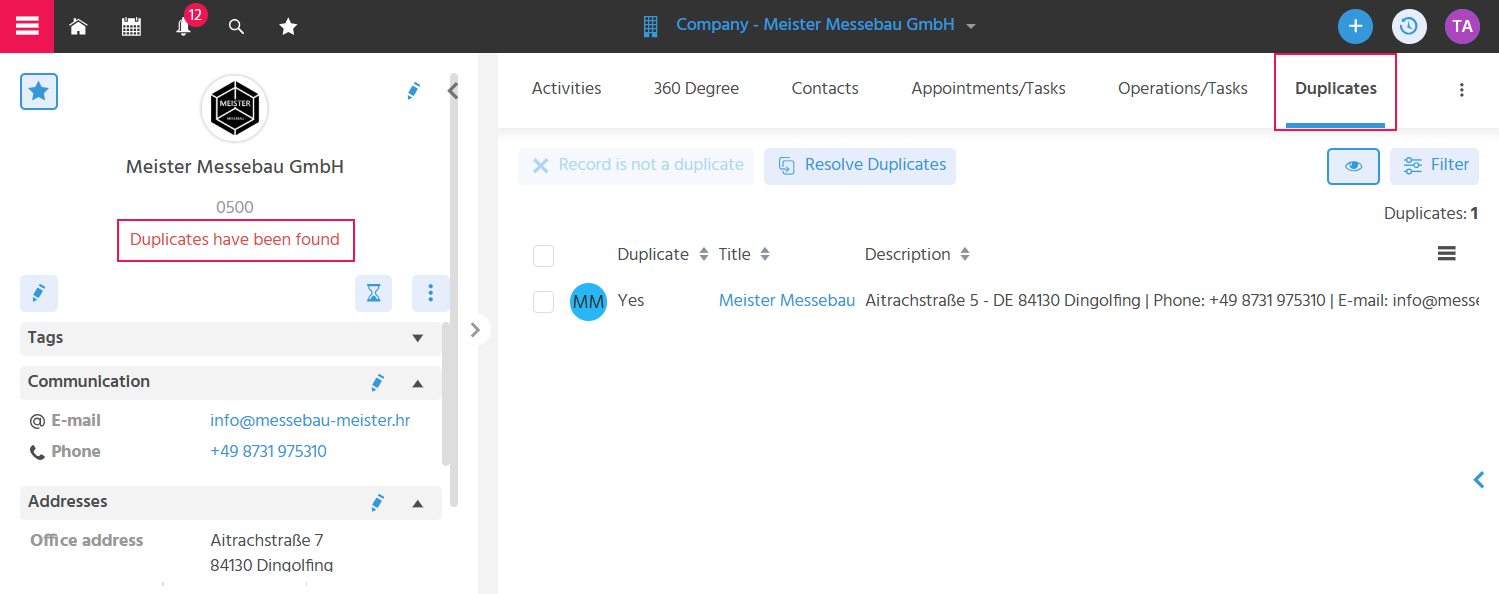1499x594 pixels.
Task: Tick the Meister Messebau row checkbox
Action: (543, 302)
